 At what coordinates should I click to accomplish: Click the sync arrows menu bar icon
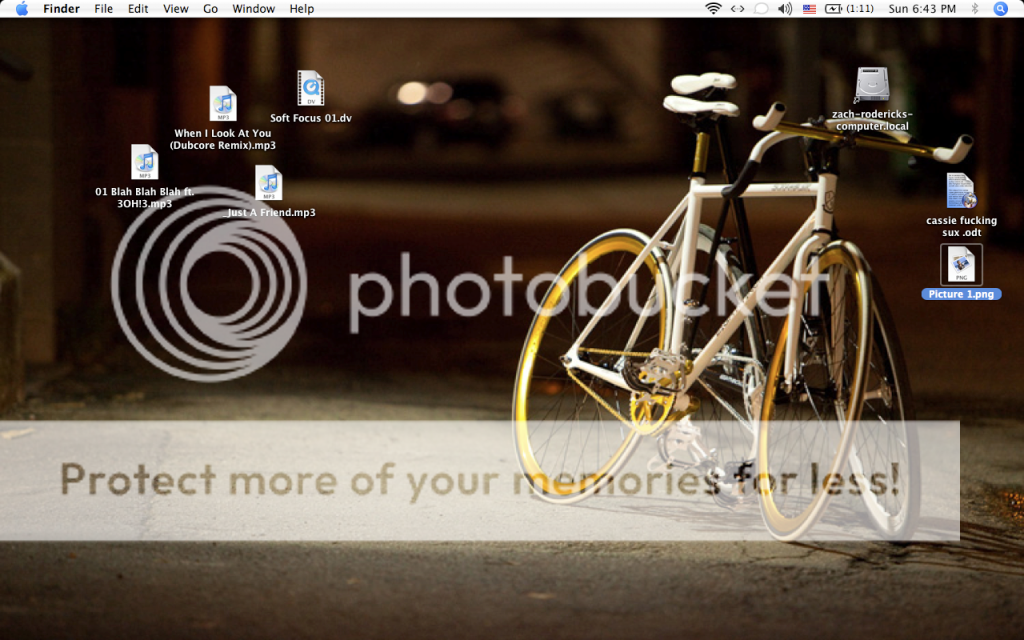point(738,9)
